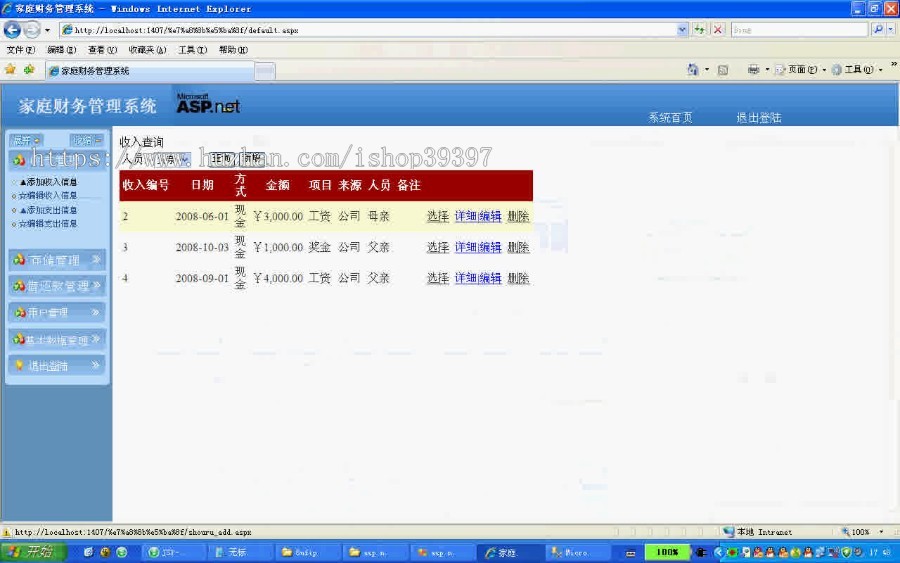This screenshot has width=900, height=563.
Task: Go back with the browser Back arrow
Action: [x=12, y=29]
